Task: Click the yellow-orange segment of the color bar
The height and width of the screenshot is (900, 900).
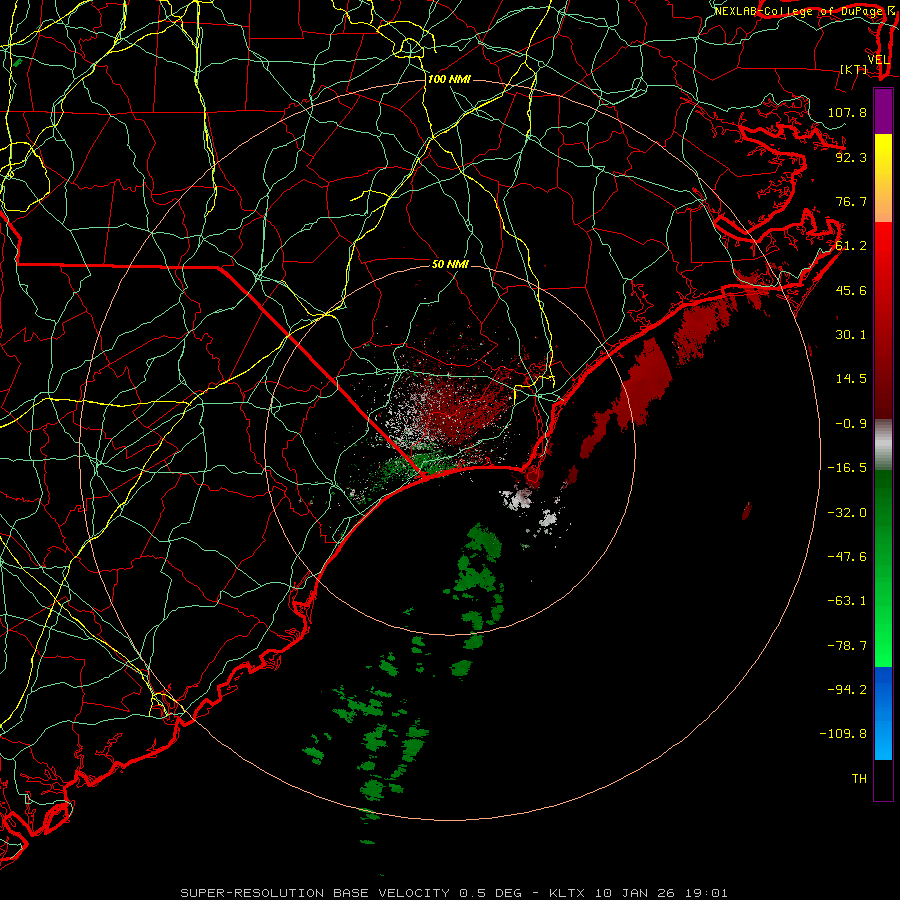Action: (883, 178)
